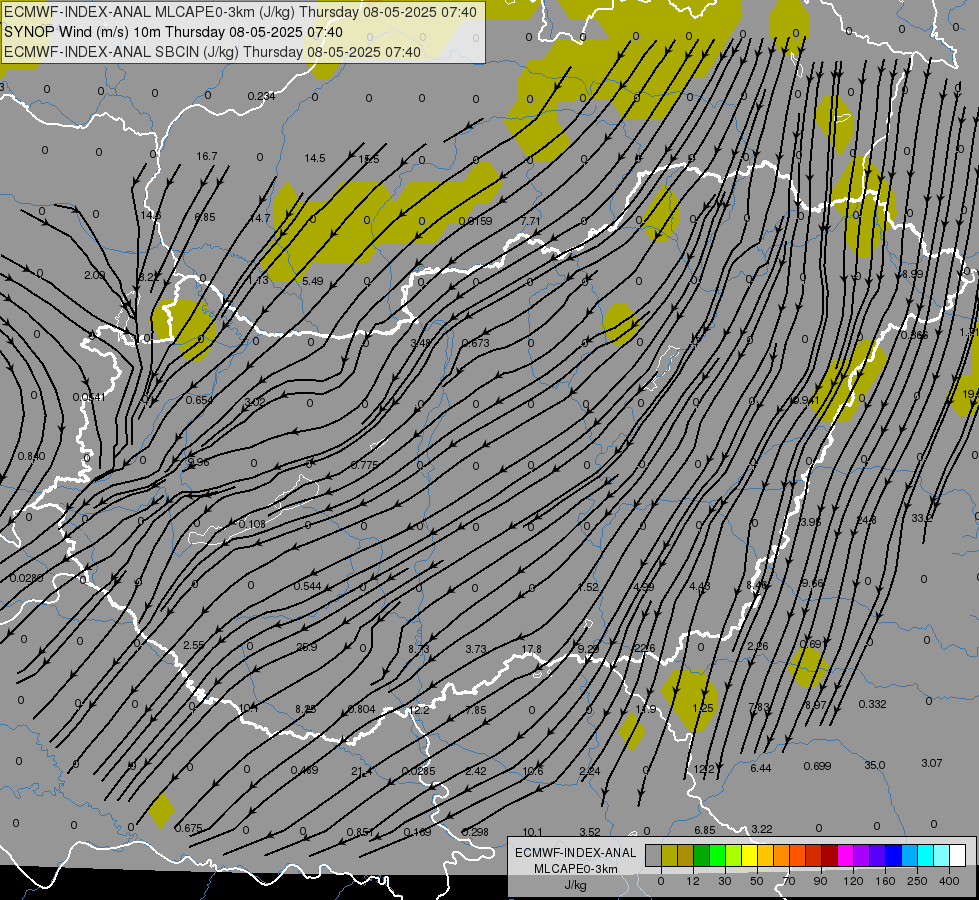Viewport: 979px width, 900px height.
Task: Select the magenta legend swatch
Action: (x=845, y=856)
